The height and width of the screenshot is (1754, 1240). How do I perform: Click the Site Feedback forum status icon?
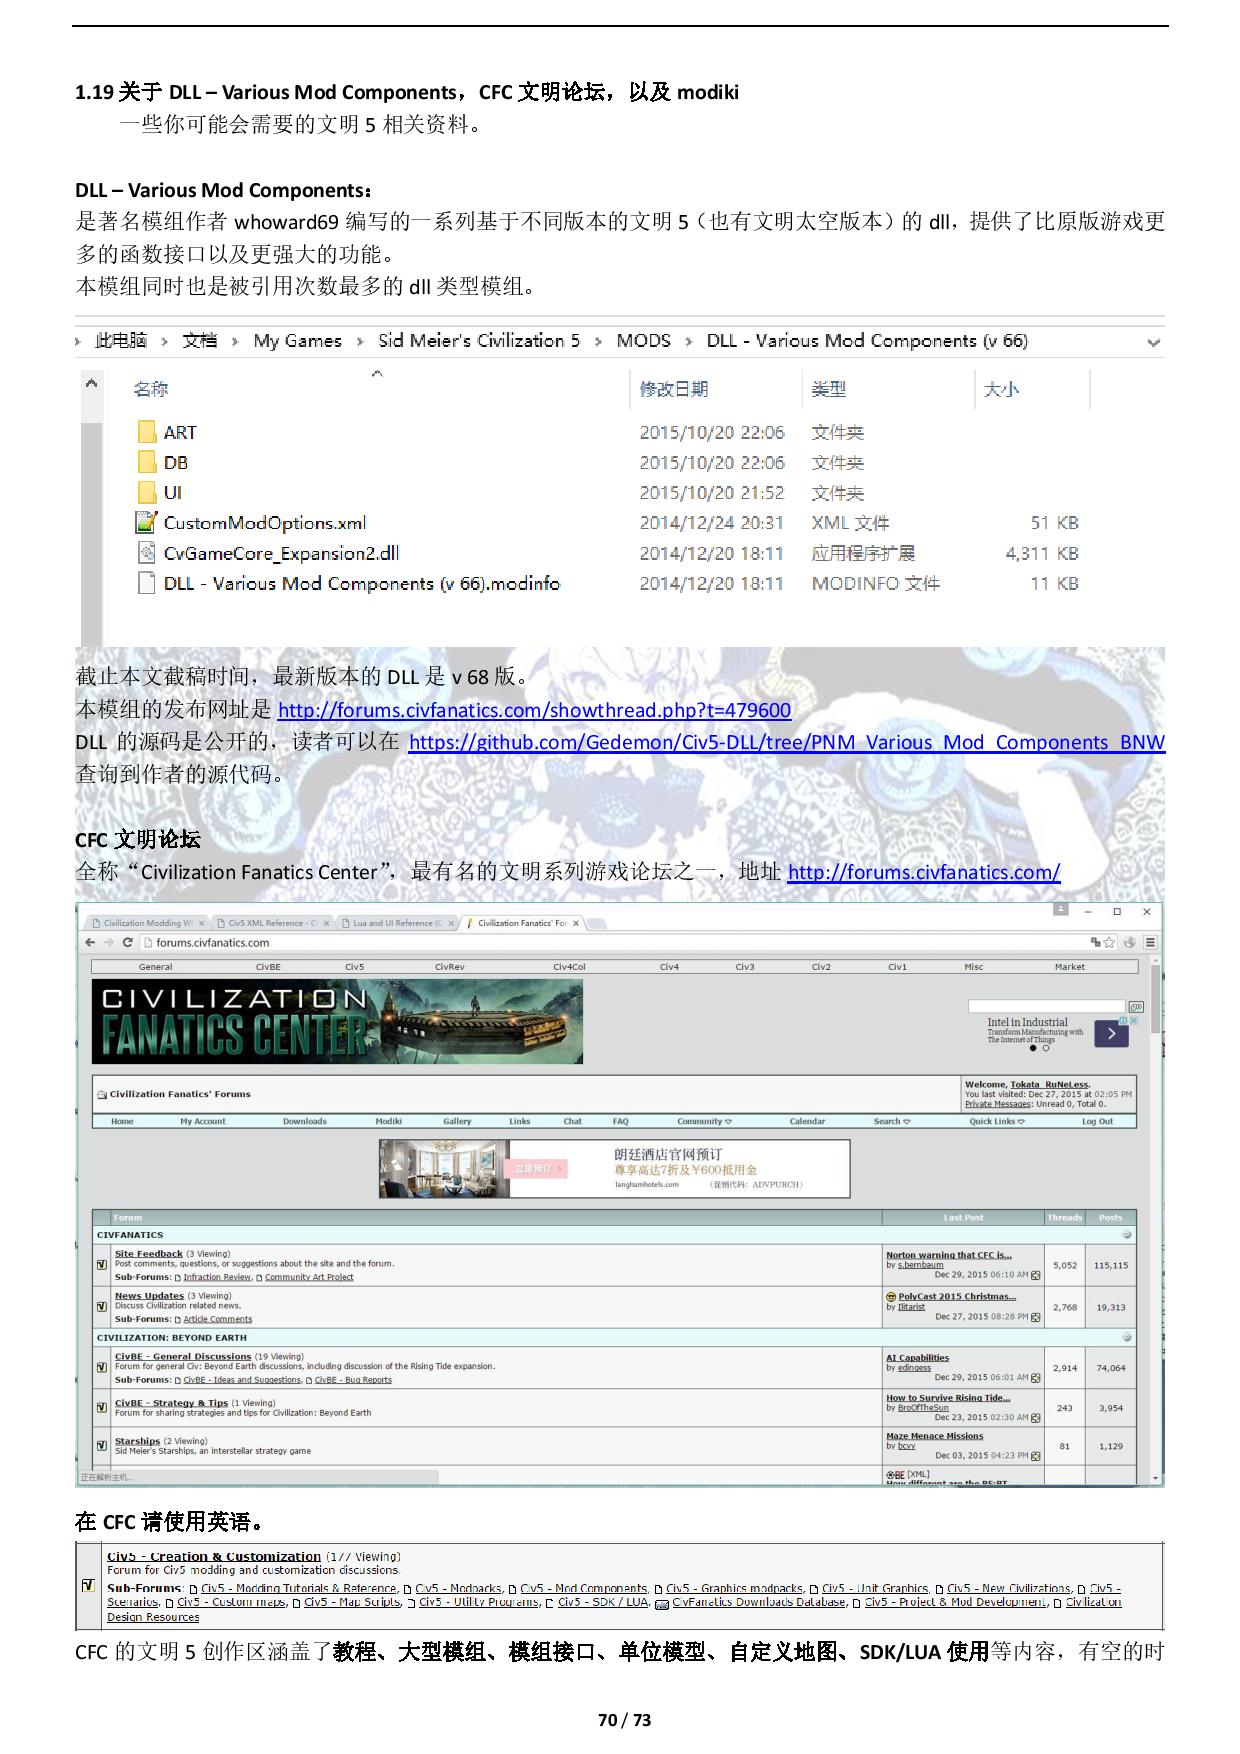click(102, 1265)
